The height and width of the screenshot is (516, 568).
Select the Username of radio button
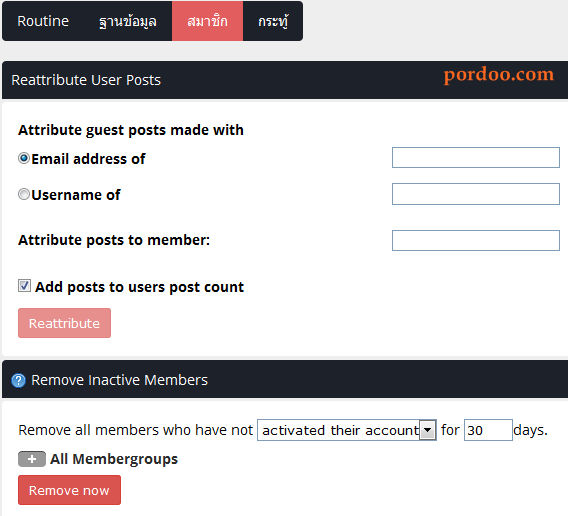pyautogui.click(x=24, y=194)
